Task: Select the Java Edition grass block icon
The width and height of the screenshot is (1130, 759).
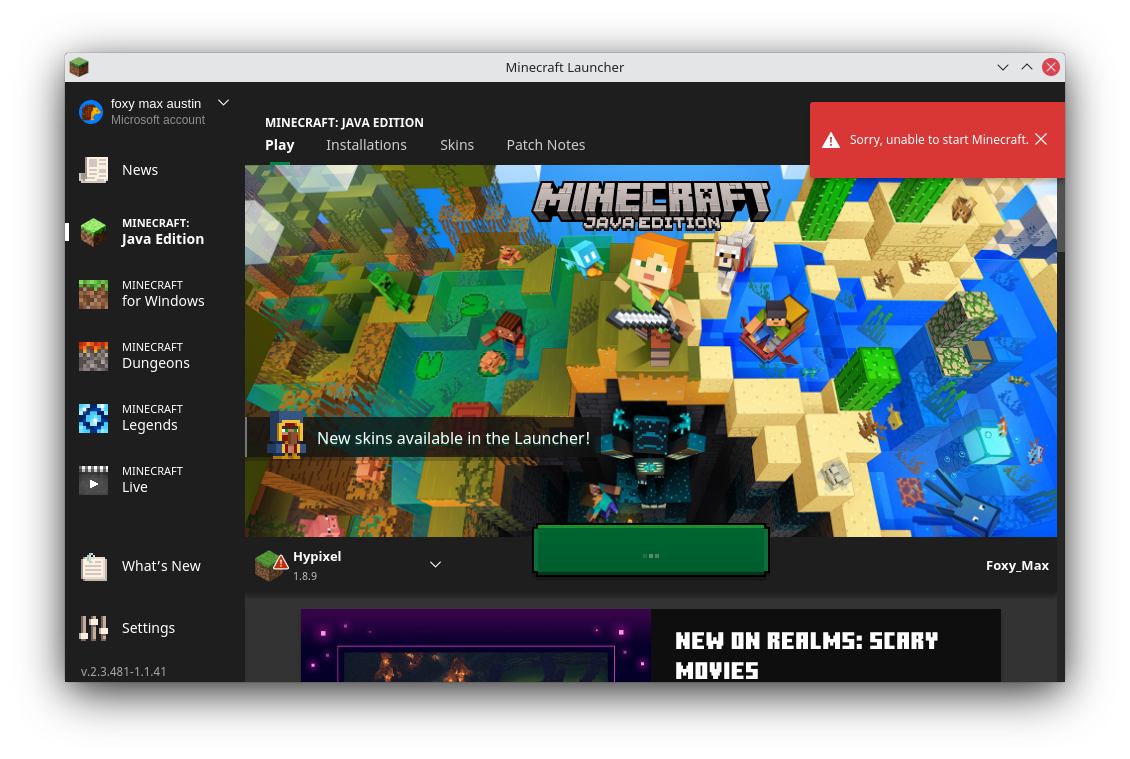Action: click(x=94, y=232)
